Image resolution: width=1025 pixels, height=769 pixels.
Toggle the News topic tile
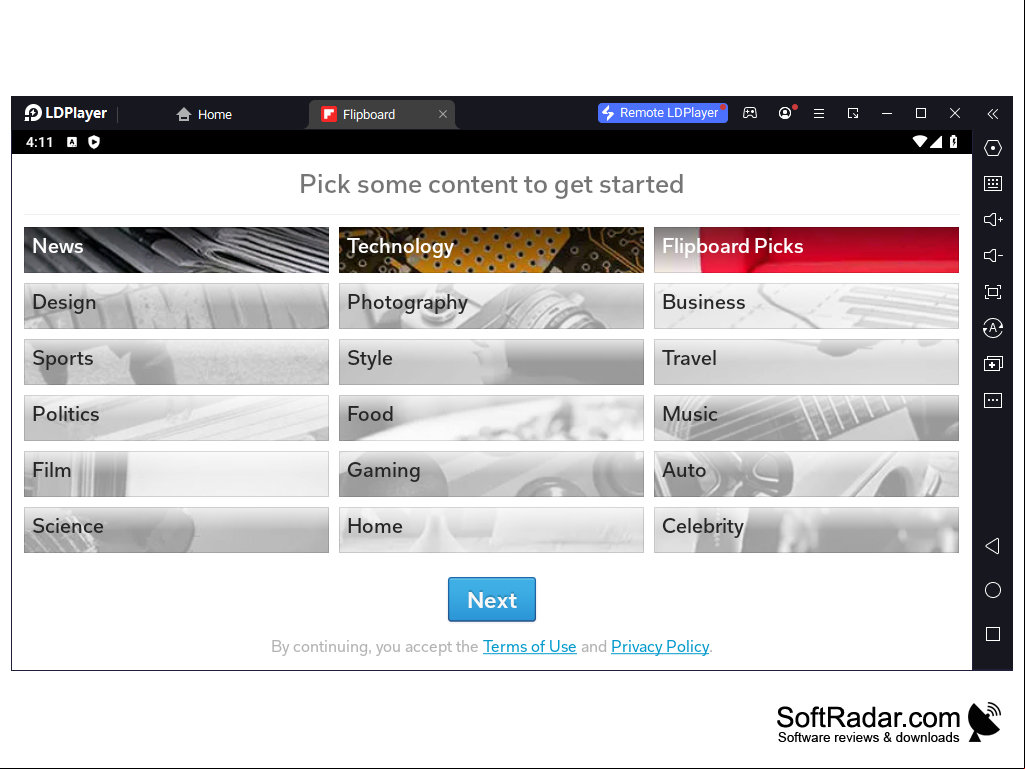click(x=176, y=250)
